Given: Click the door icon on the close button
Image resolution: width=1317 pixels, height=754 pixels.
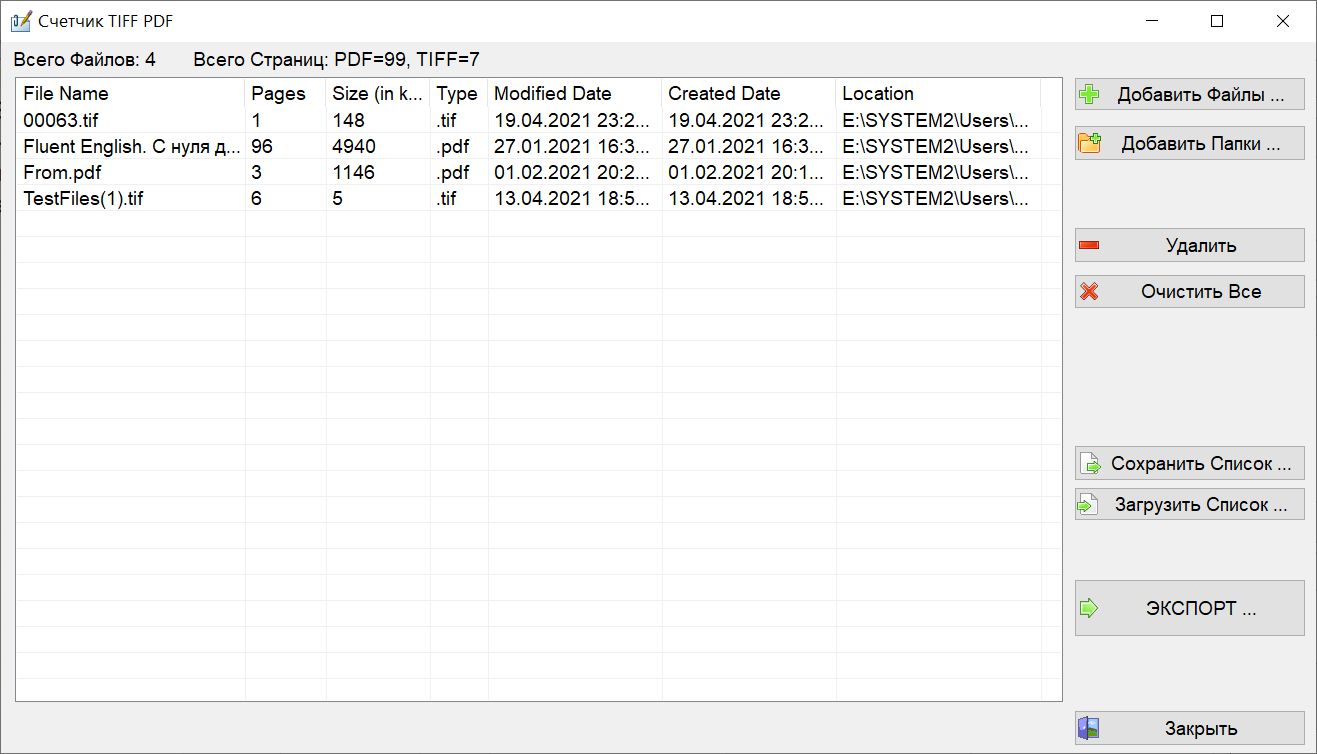Looking at the screenshot, I should tap(1089, 728).
